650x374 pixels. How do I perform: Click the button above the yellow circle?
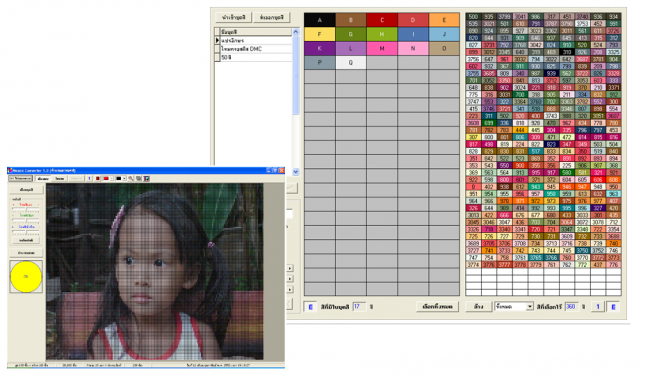click(26, 253)
